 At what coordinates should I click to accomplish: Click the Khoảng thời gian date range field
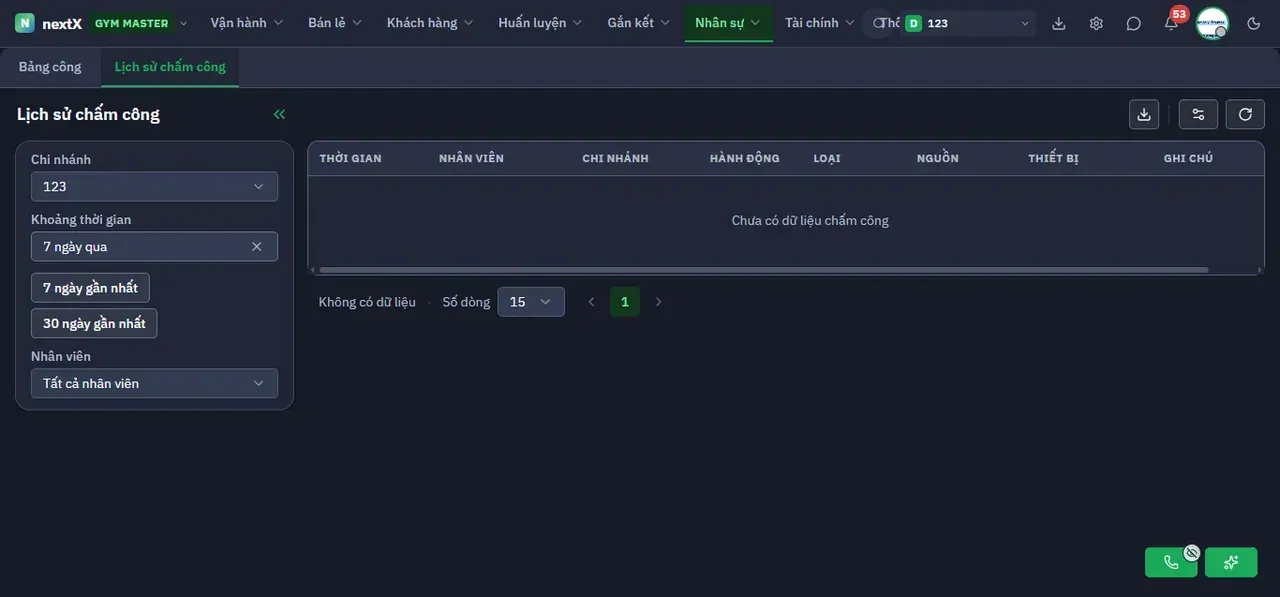(x=154, y=247)
